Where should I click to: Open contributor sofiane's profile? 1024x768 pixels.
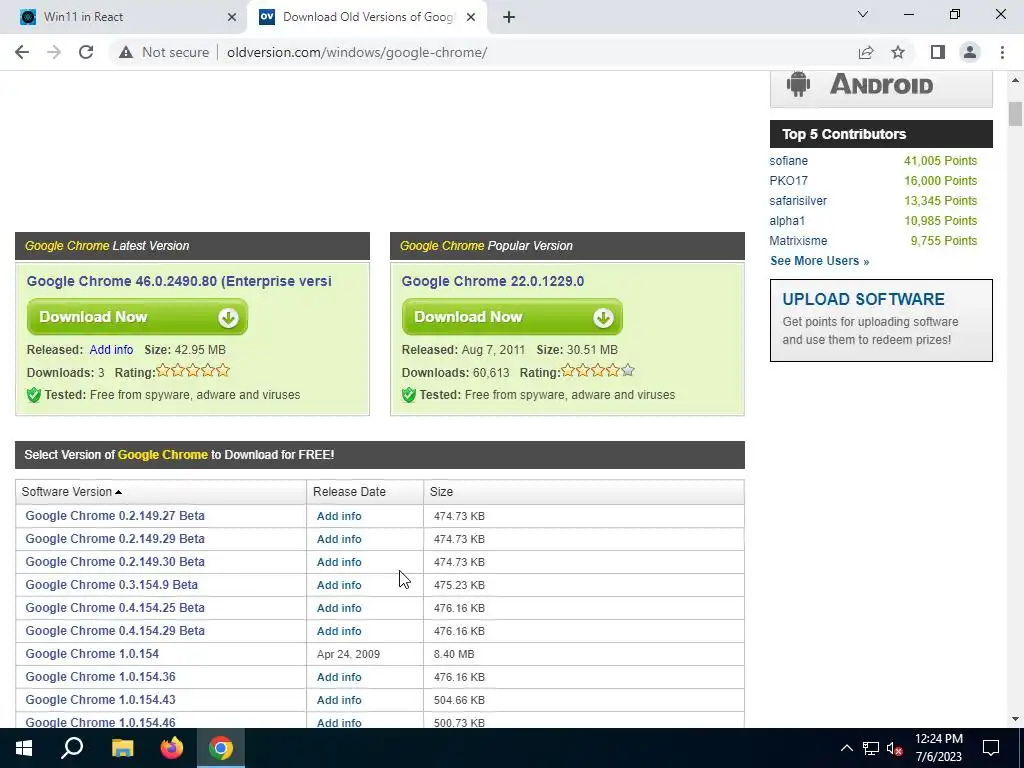coord(788,161)
